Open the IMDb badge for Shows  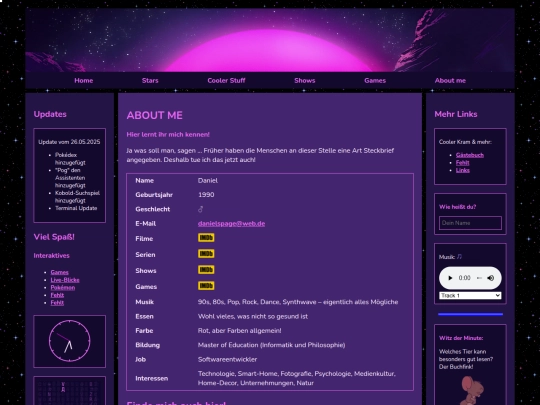point(206,270)
